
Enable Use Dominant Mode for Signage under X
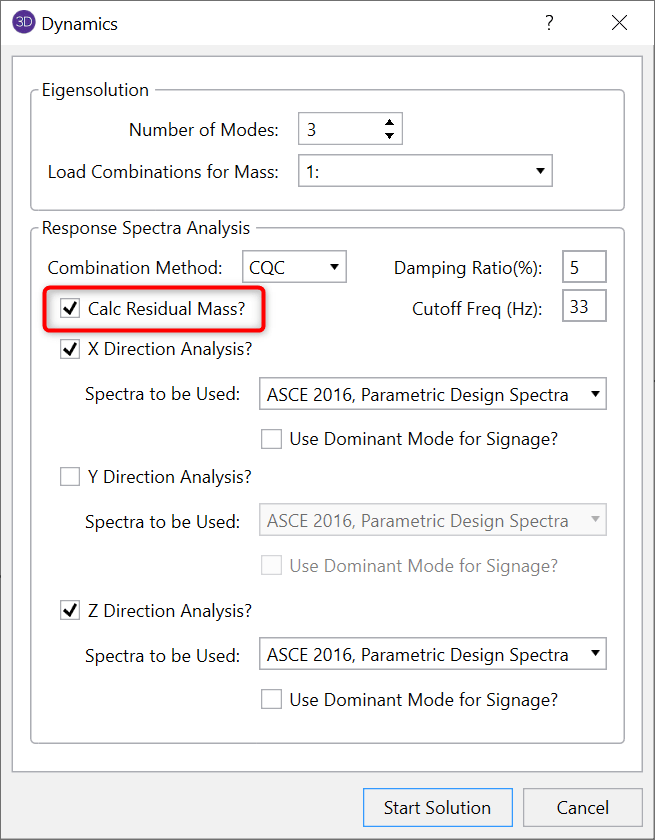point(271,438)
